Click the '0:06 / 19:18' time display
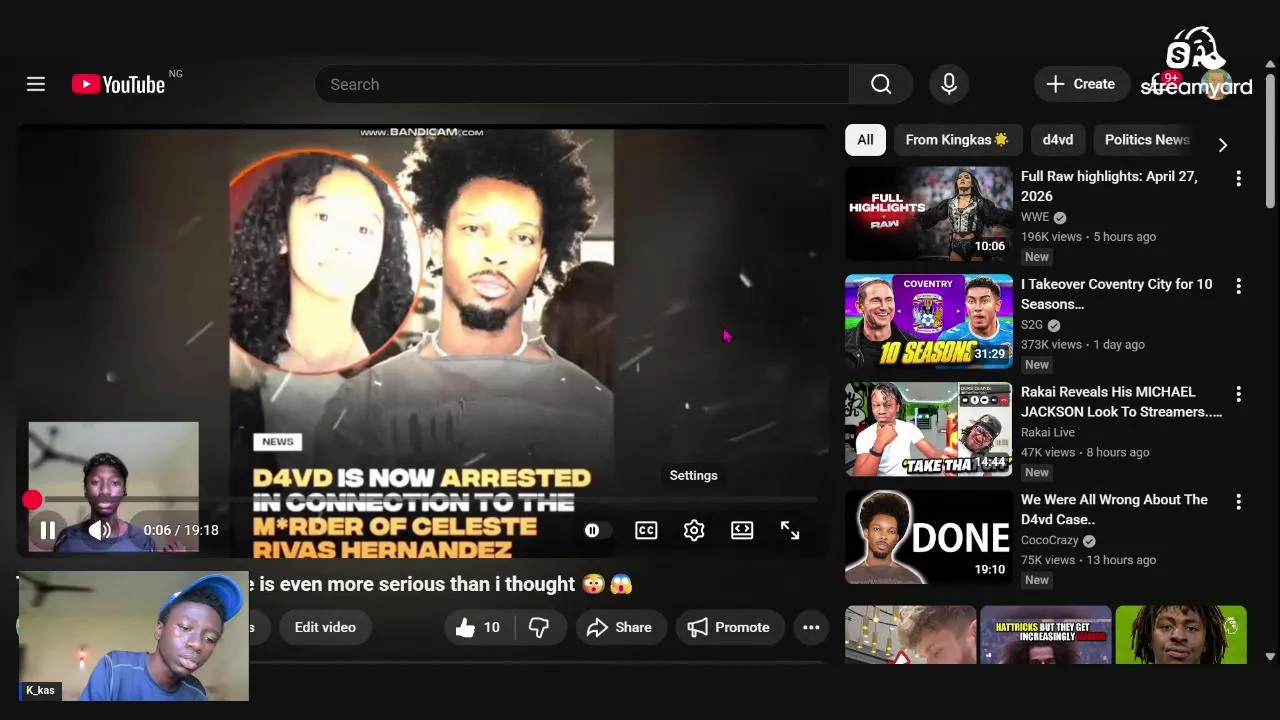 pyautogui.click(x=181, y=530)
